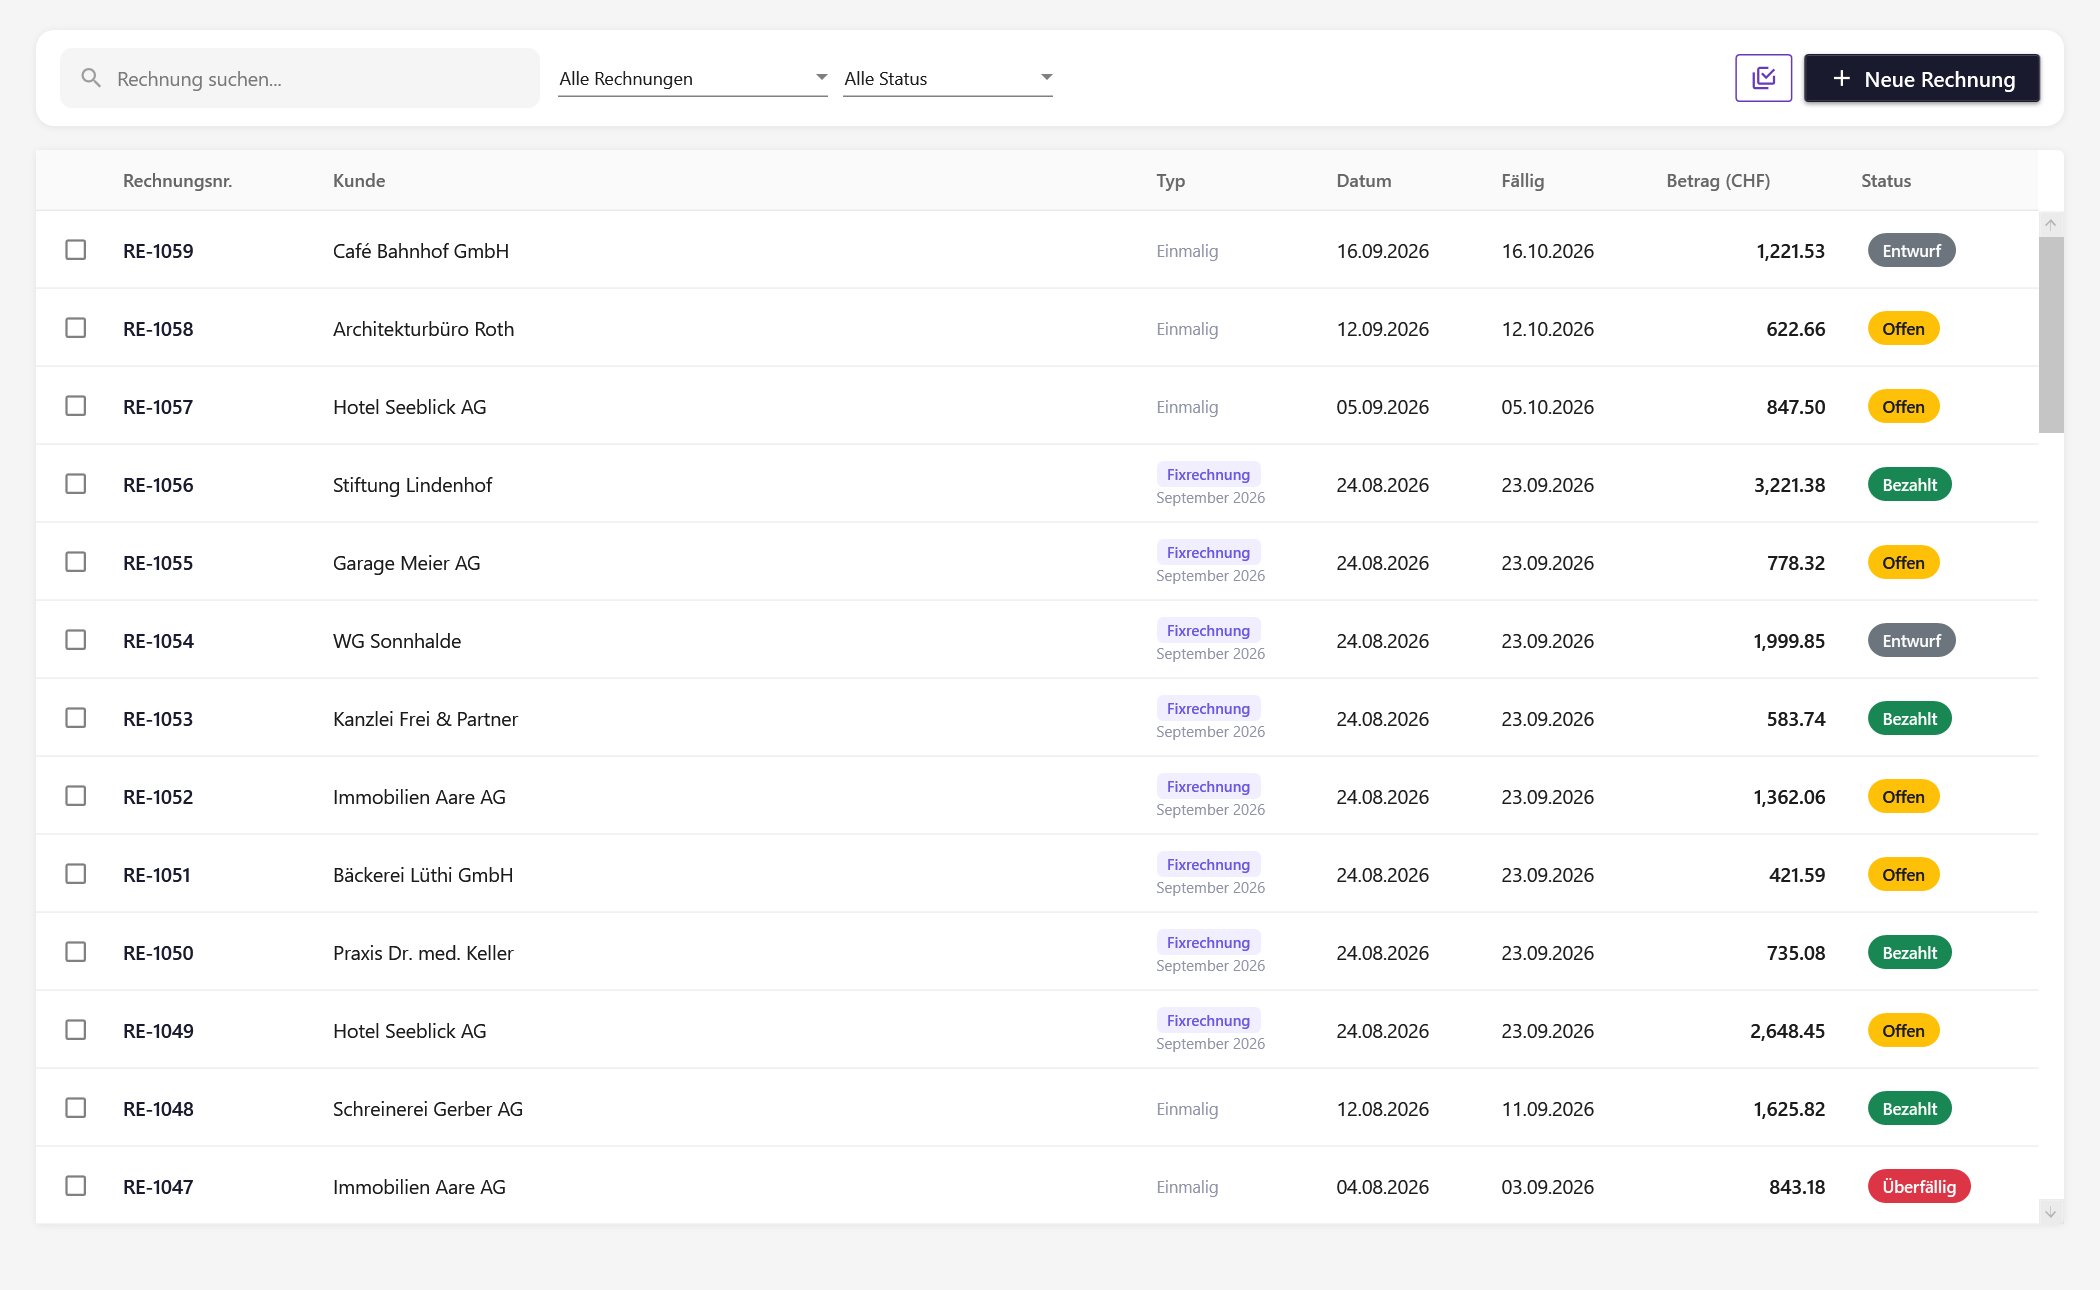Image resolution: width=2100 pixels, height=1290 pixels.
Task: Click the Fällig column header
Action: pyautogui.click(x=1523, y=181)
